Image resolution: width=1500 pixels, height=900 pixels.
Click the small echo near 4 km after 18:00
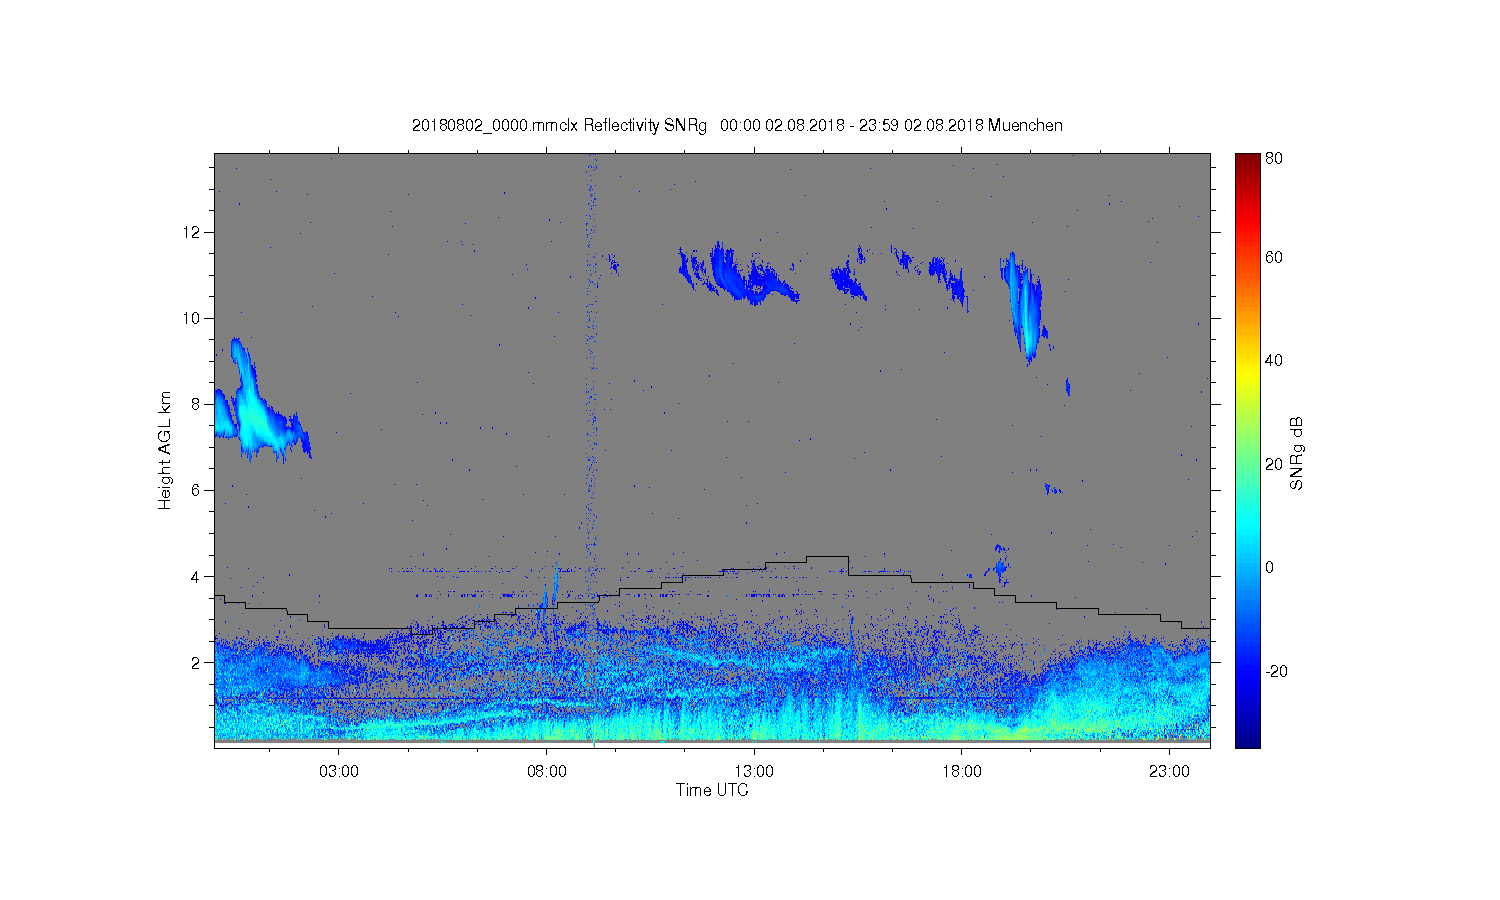(x=999, y=566)
